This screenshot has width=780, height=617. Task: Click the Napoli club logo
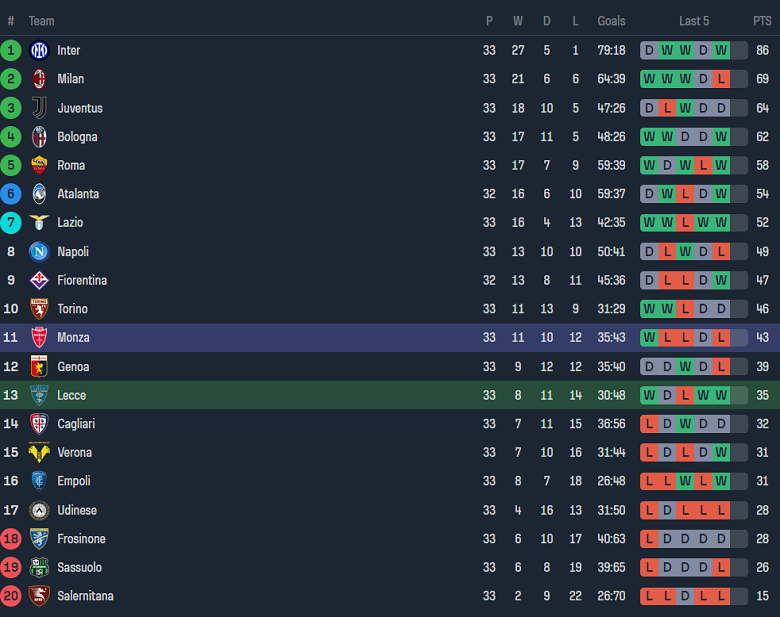(39, 251)
